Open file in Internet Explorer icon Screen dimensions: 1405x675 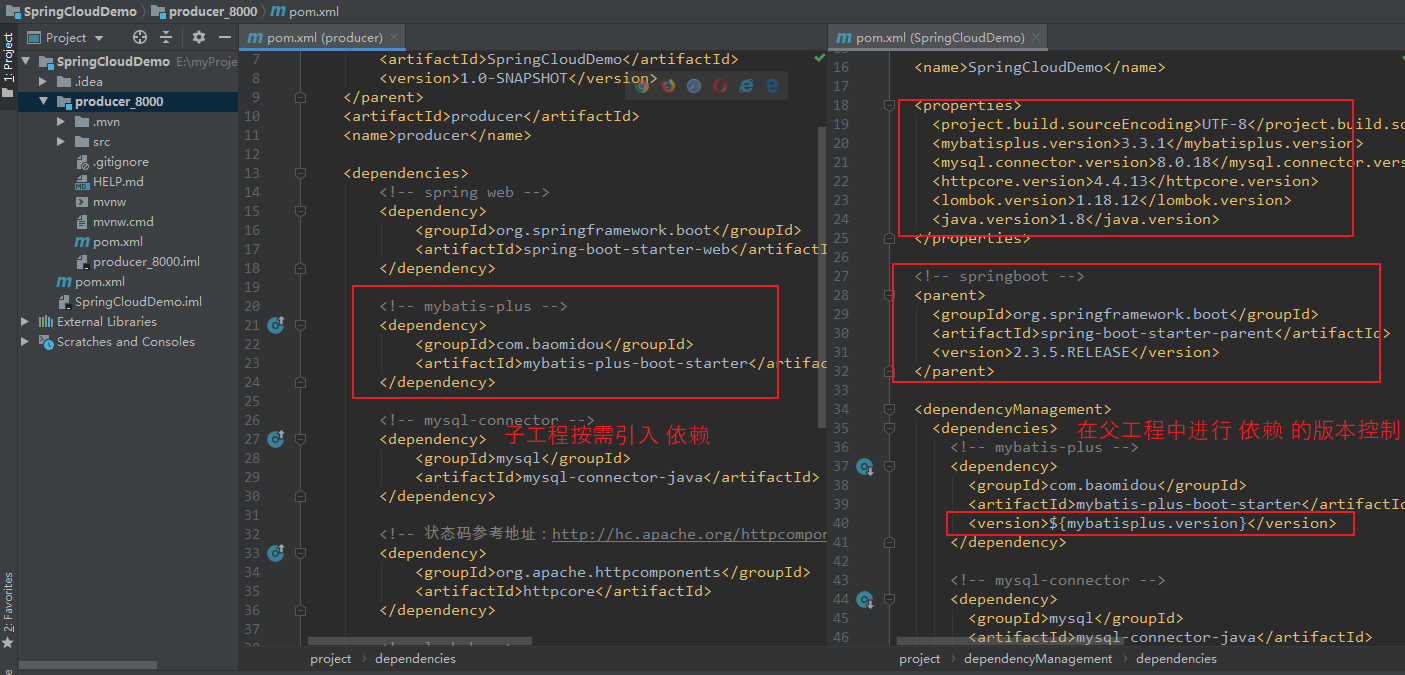tap(746, 86)
